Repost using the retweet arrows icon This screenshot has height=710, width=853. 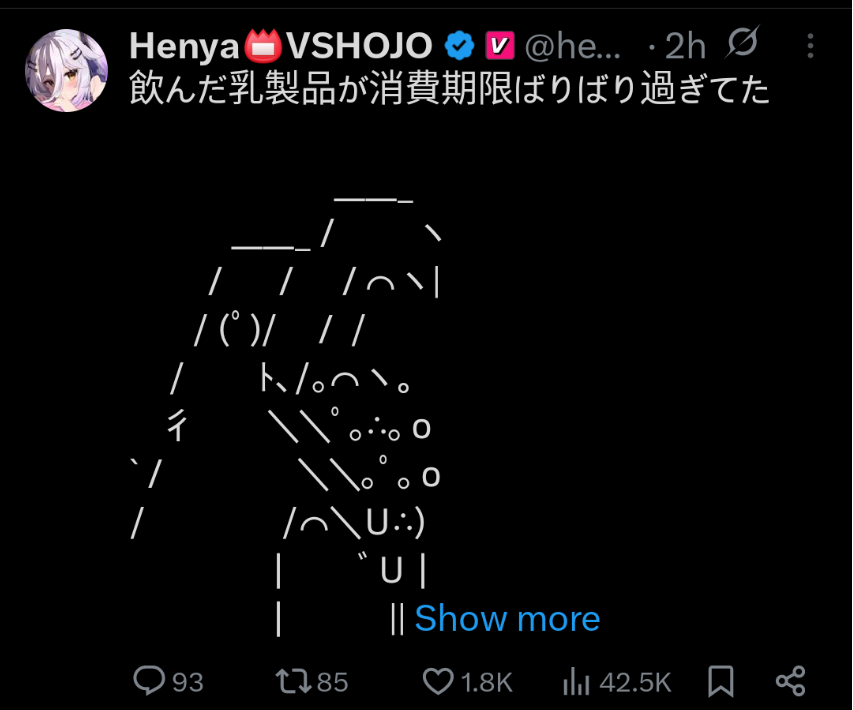click(x=294, y=681)
